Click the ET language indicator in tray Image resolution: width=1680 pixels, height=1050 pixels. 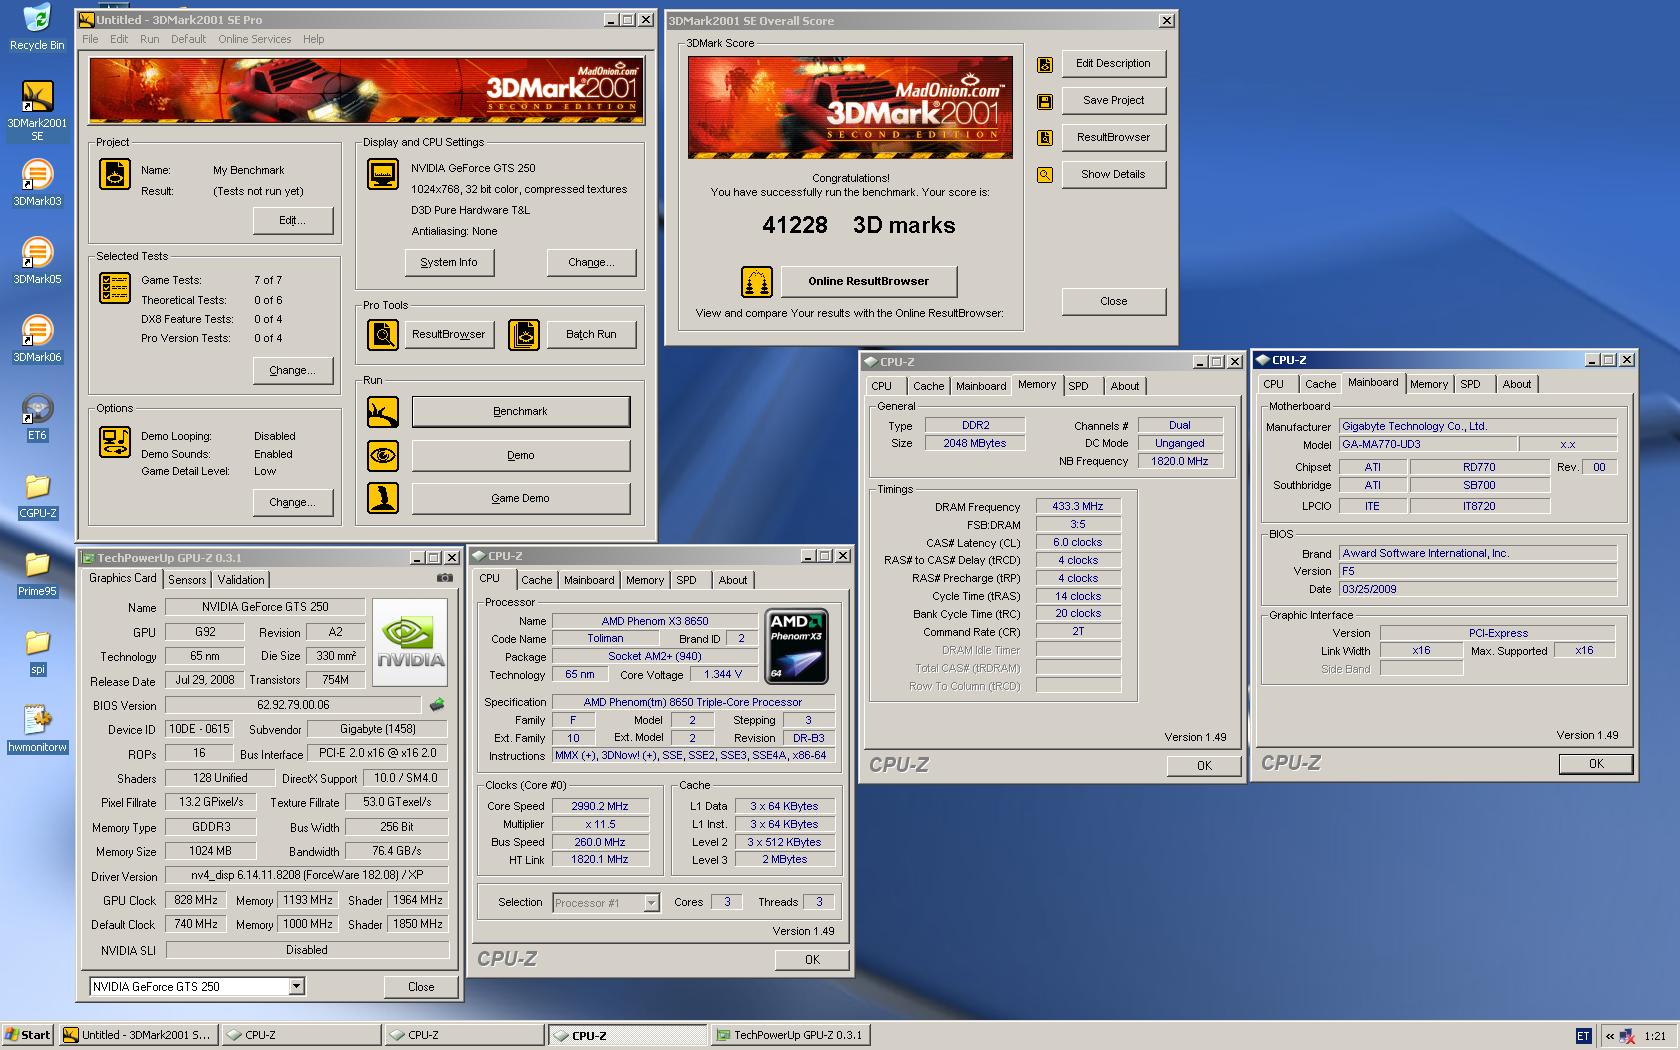coord(1583,1036)
